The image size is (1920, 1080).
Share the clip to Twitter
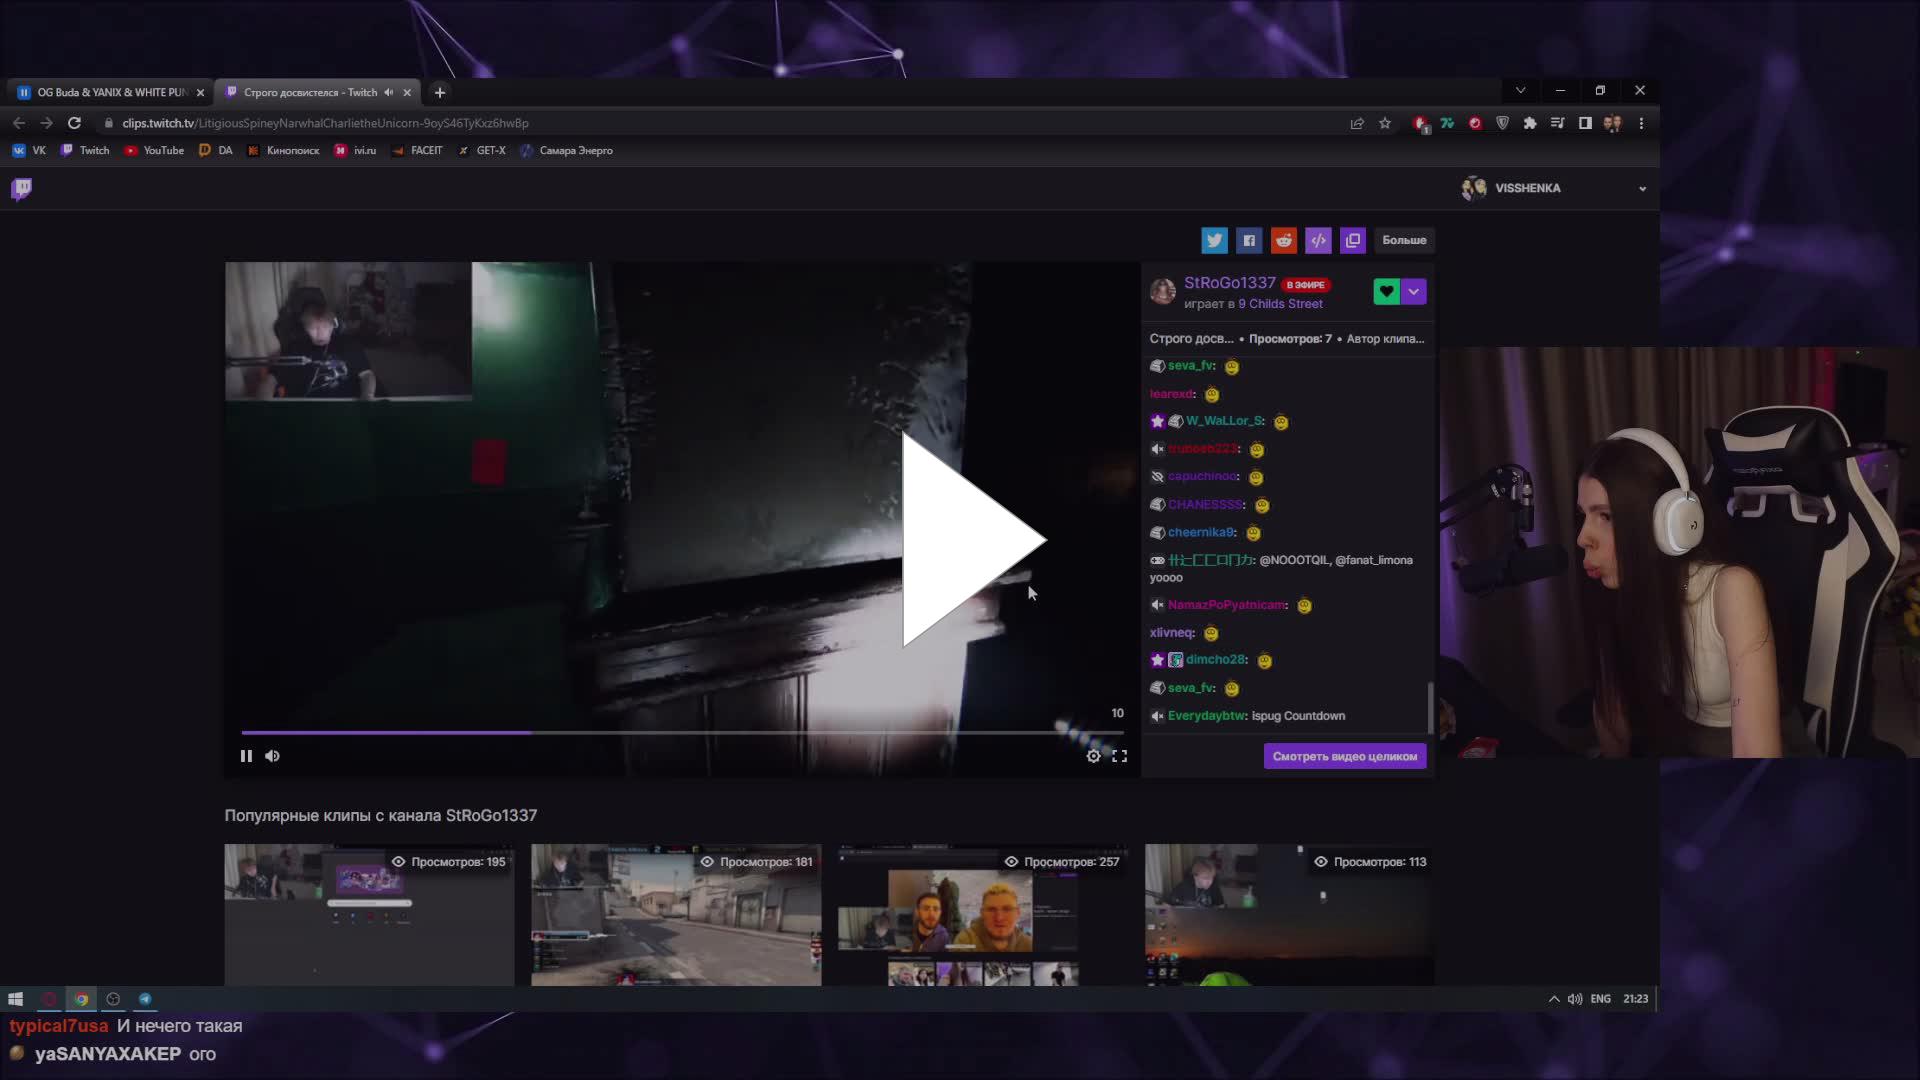1214,240
